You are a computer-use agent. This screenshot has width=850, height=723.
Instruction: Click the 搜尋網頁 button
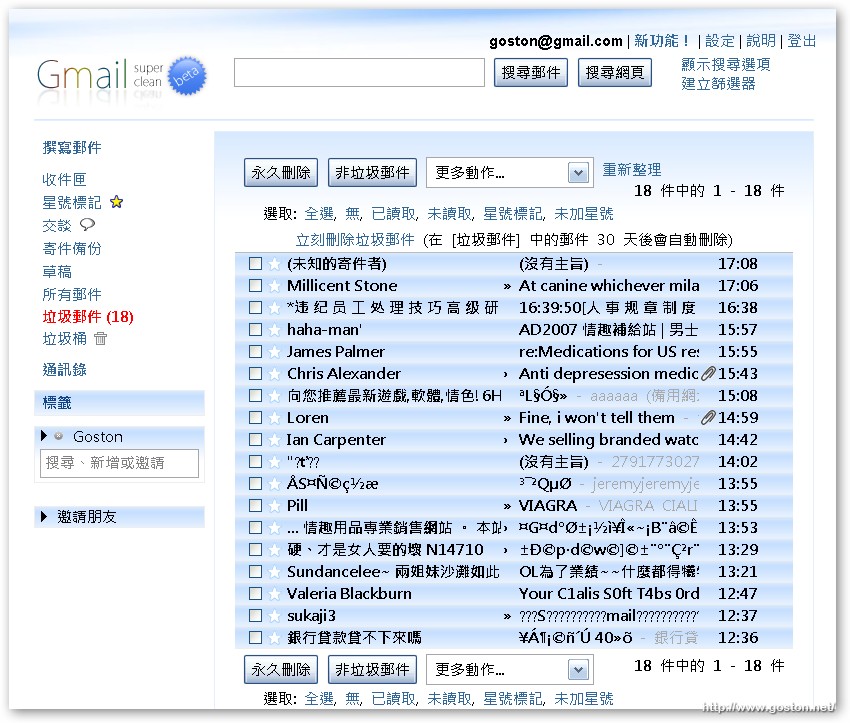[x=615, y=73]
